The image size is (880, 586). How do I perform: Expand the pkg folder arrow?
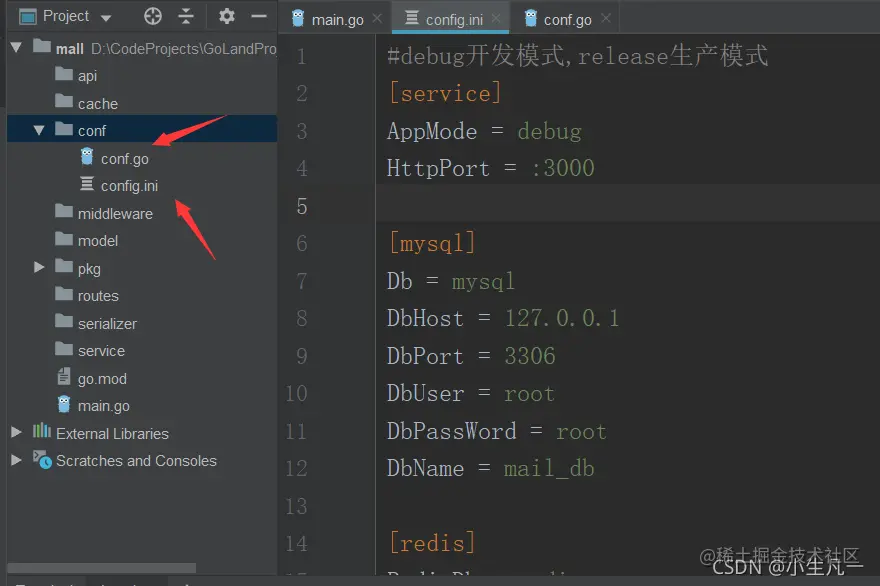click(x=39, y=267)
